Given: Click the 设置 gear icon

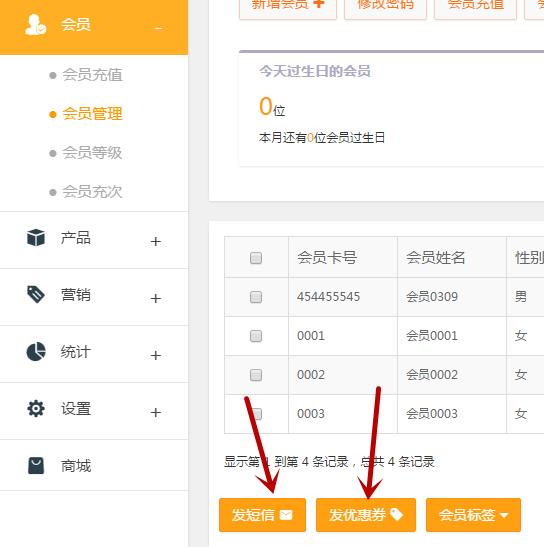Looking at the screenshot, I should coord(36,409).
